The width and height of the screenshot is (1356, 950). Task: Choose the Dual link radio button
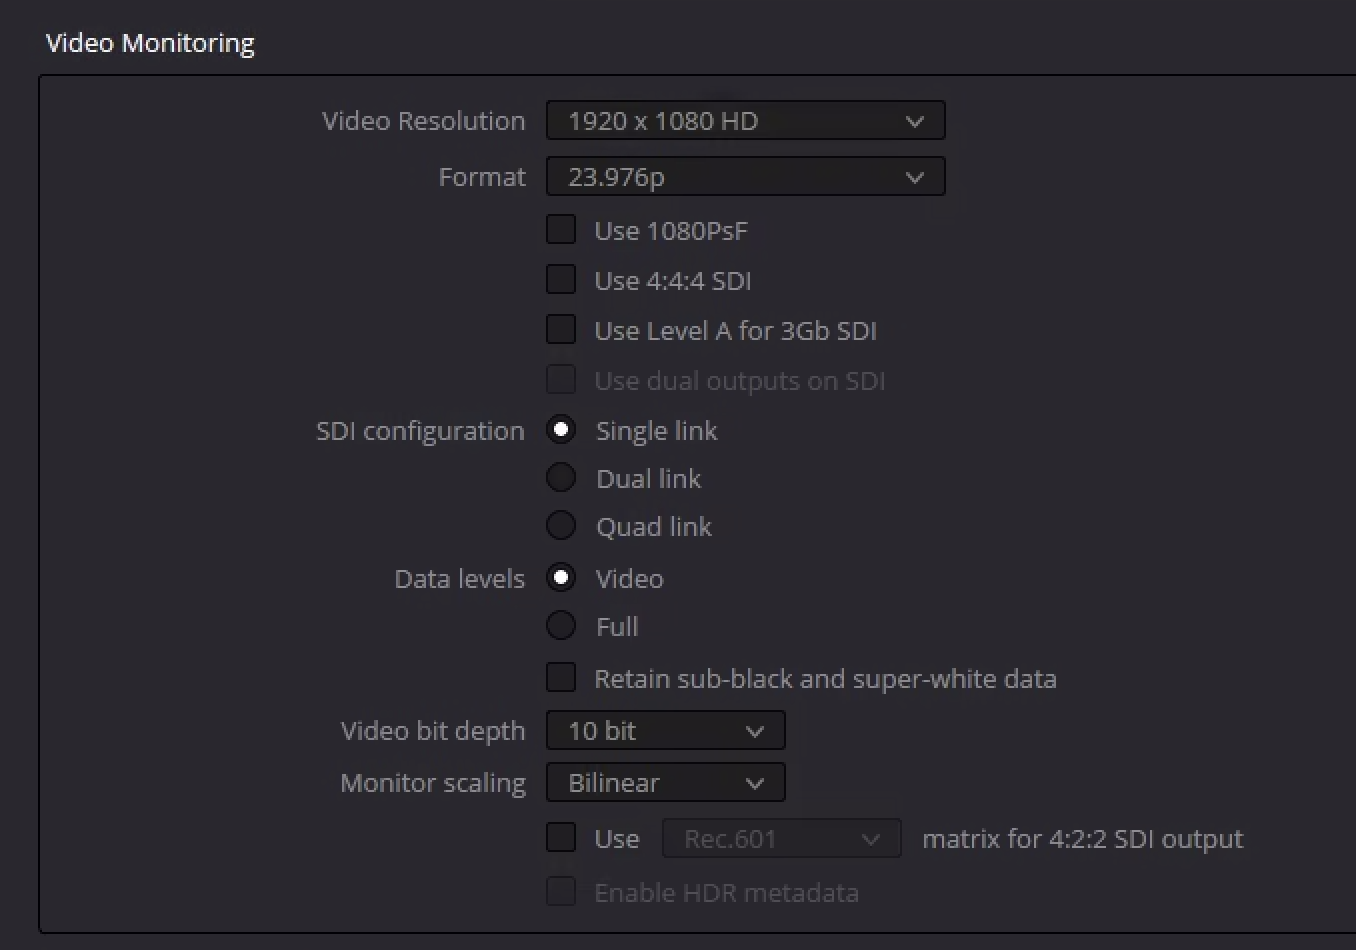(x=561, y=478)
